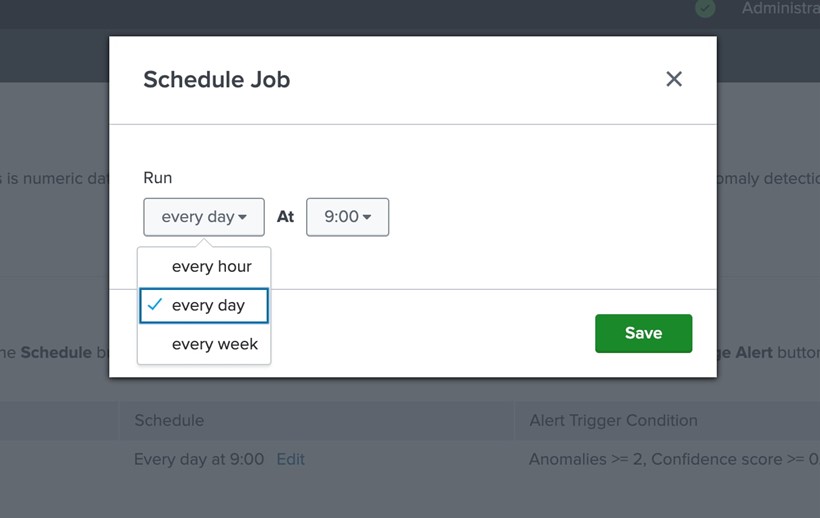Click the Every day at 9:00 table cell

199,459
